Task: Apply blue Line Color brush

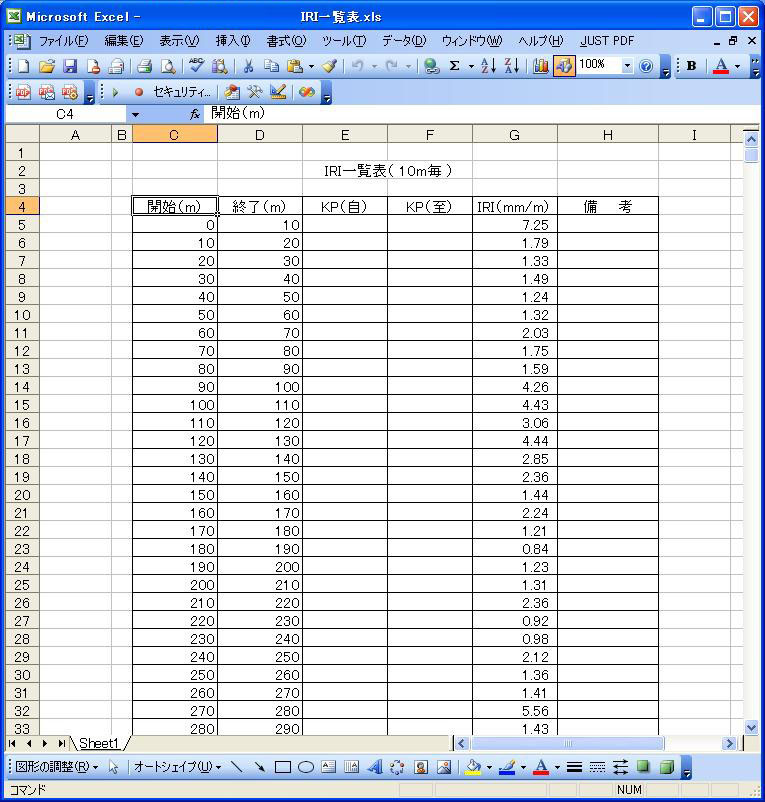Action: coord(507,767)
